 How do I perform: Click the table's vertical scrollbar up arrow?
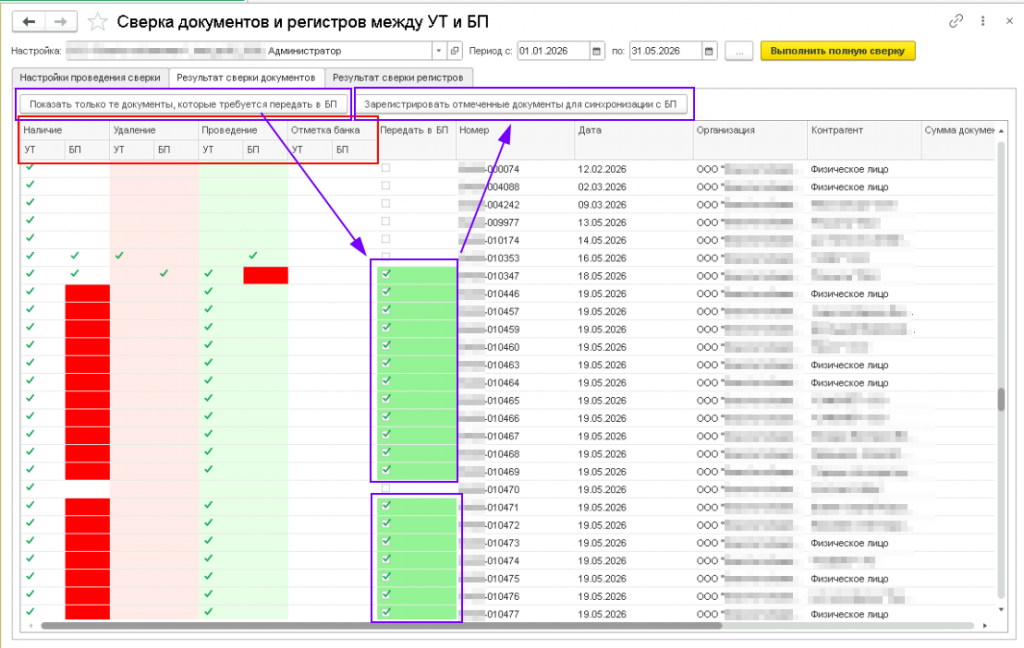coord(1001,131)
